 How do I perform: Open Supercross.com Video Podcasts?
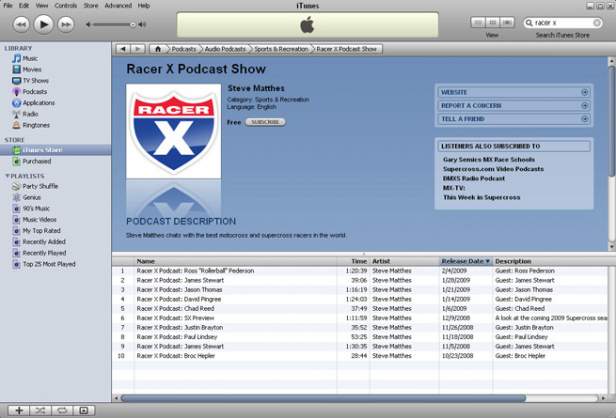493,169
